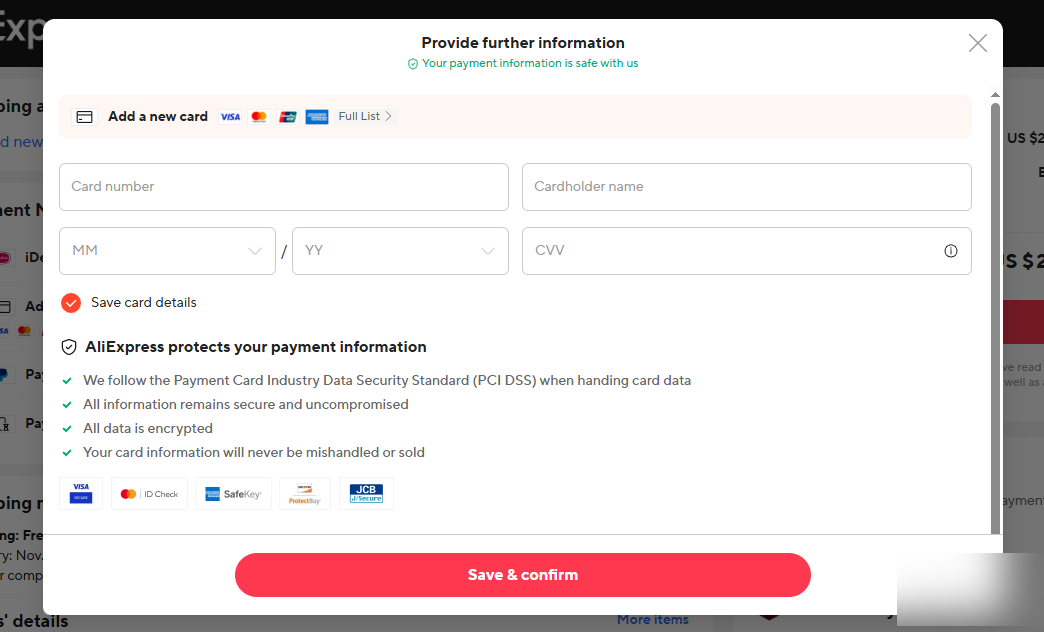Uncheck Save card details
This screenshot has height=632, width=1044.
click(x=71, y=303)
